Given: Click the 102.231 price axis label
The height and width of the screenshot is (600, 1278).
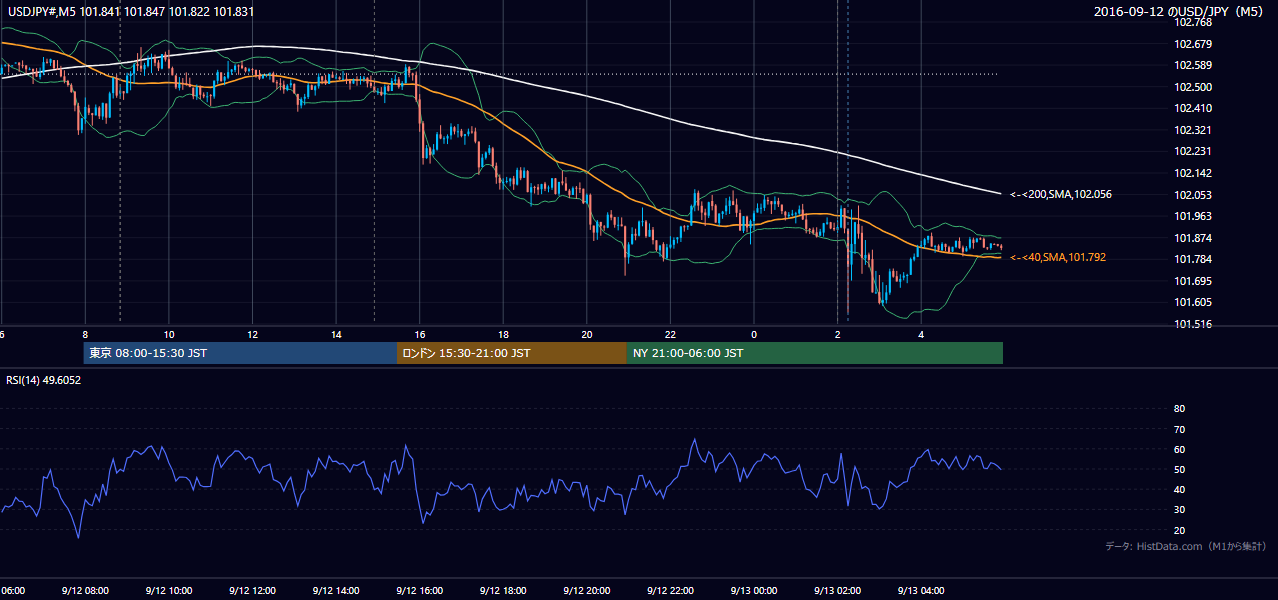Looking at the screenshot, I should [x=1193, y=151].
